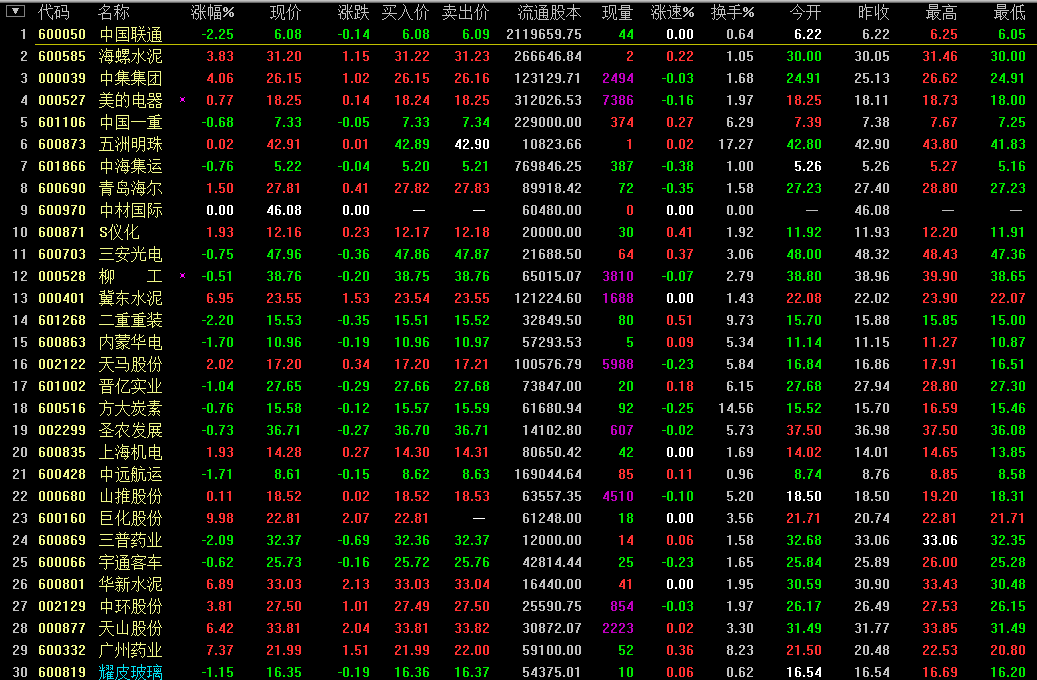Image resolution: width=1037 pixels, height=680 pixels.
Task: Sort by the 流通股本 column header
Action: pyautogui.click(x=550, y=12)
